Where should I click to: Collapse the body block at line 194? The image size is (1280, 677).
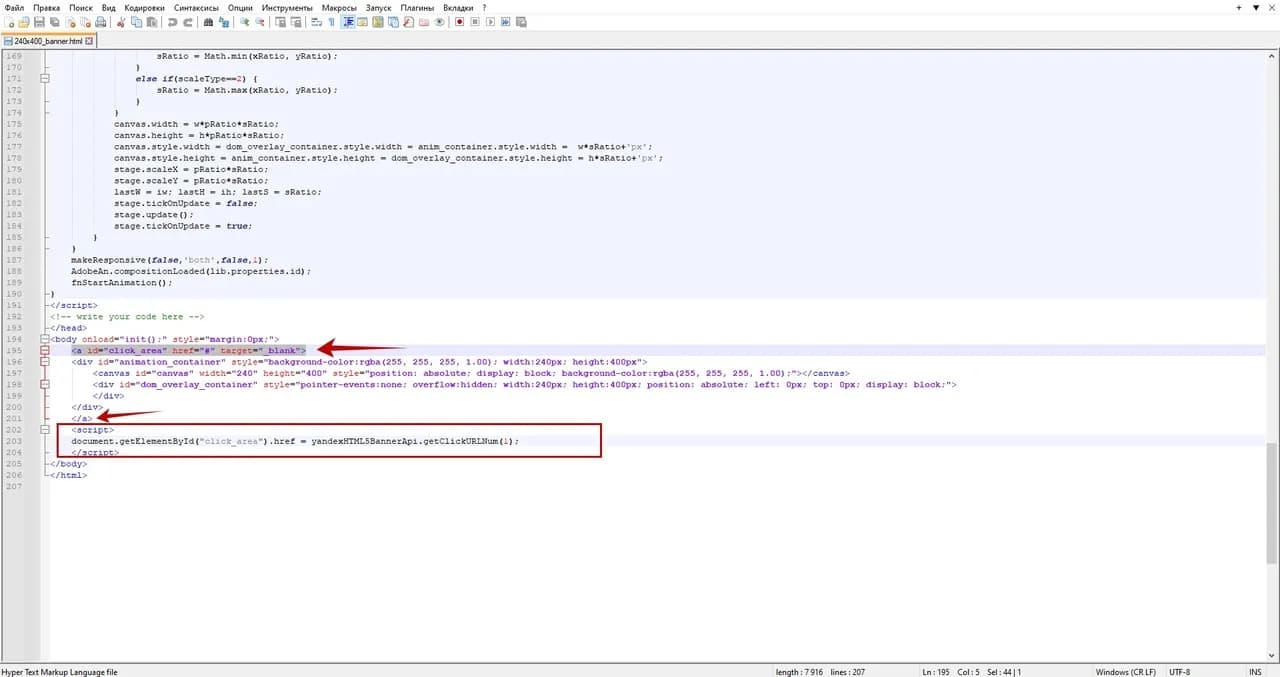coord(45,339)
